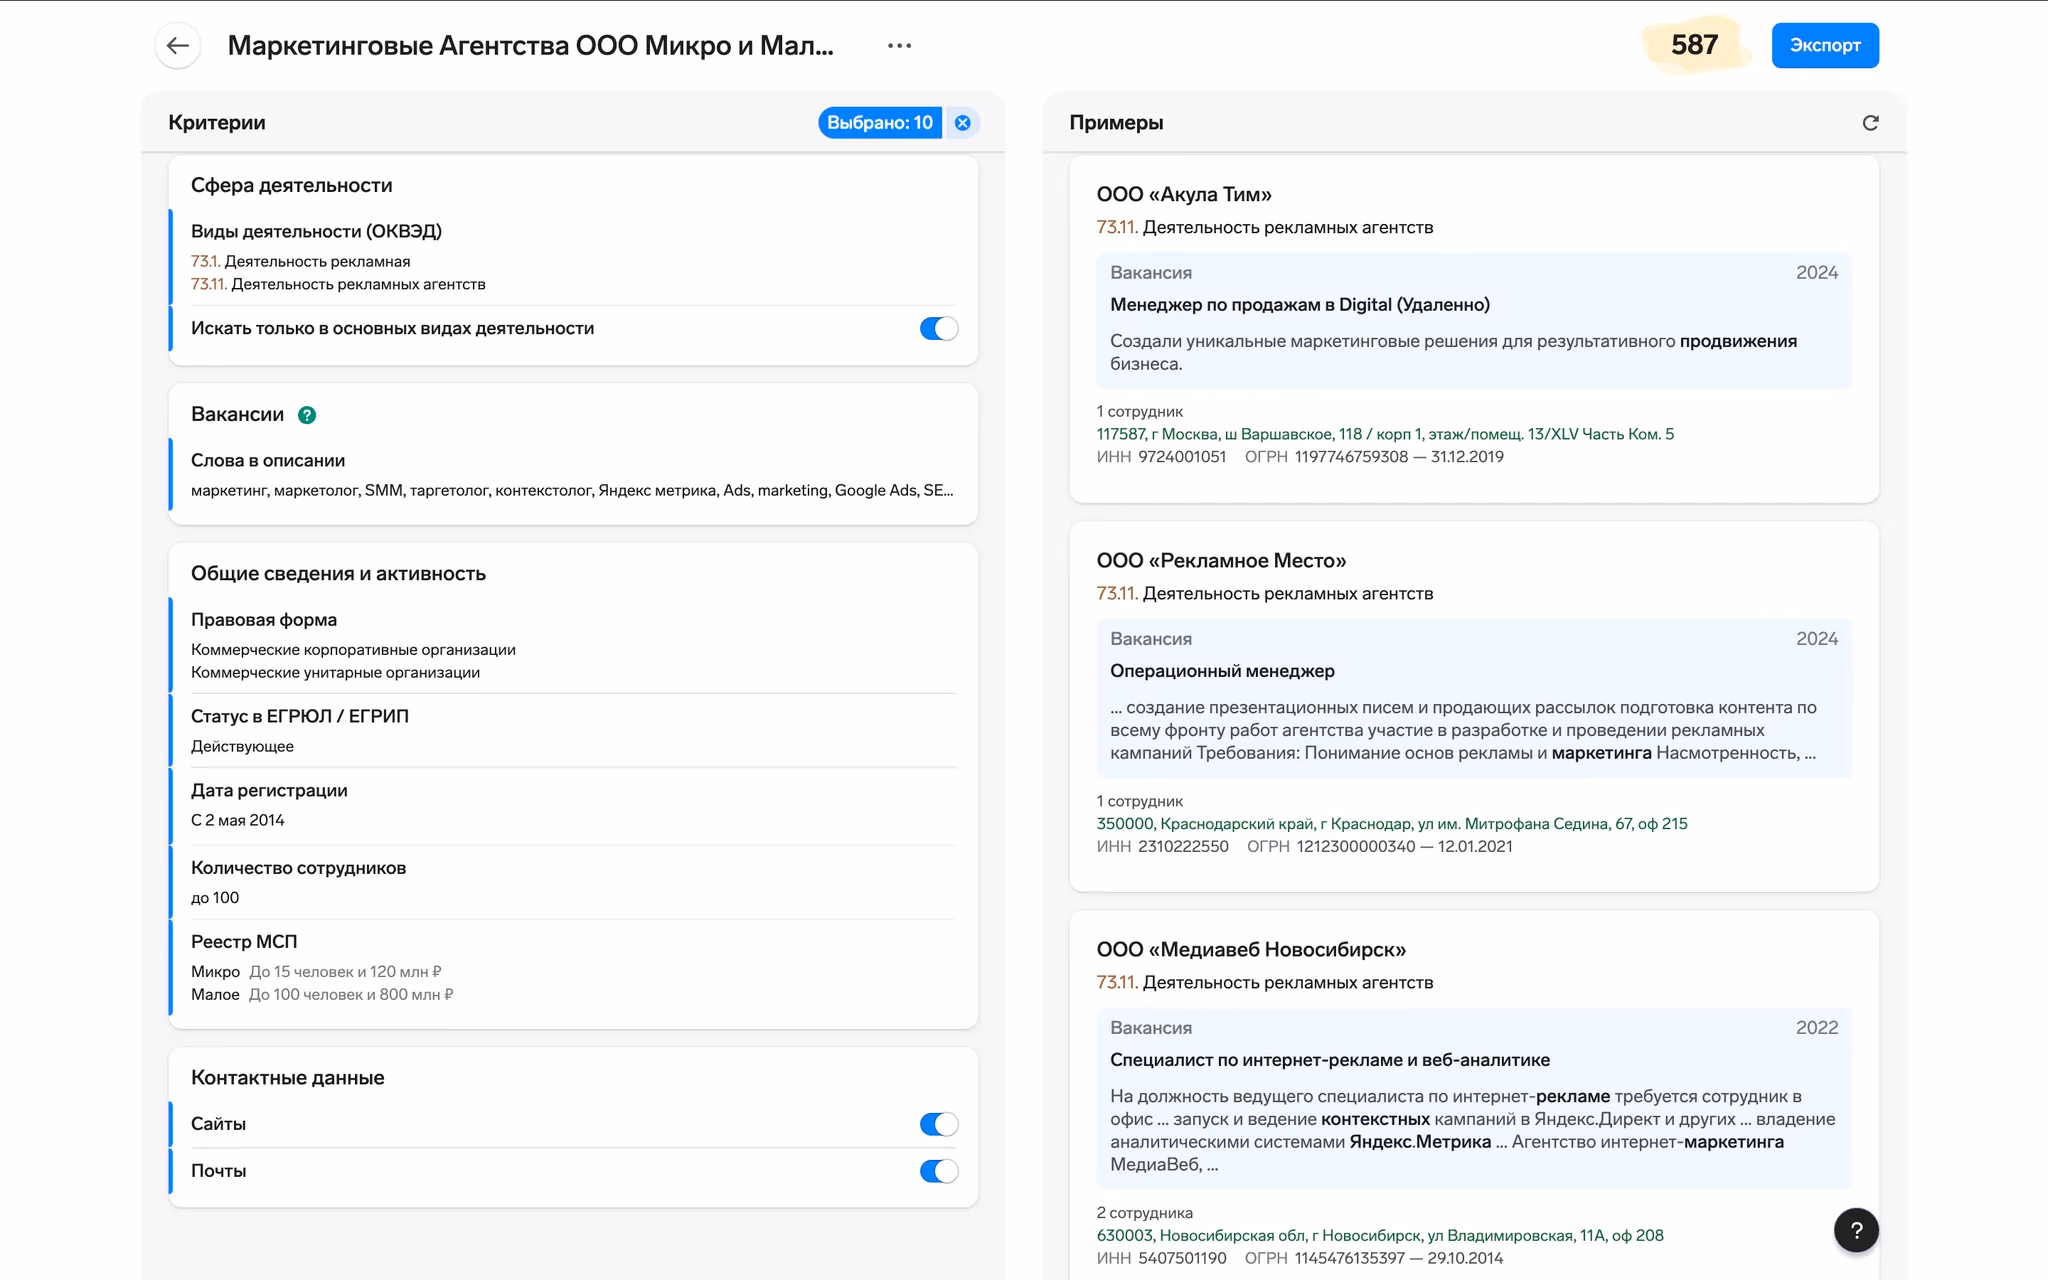Open the Виды деятельности (ОКВЭД) criterion
Image resolution: width=2048 pixels, height=1280 pixels.
[x=316, y=231]
